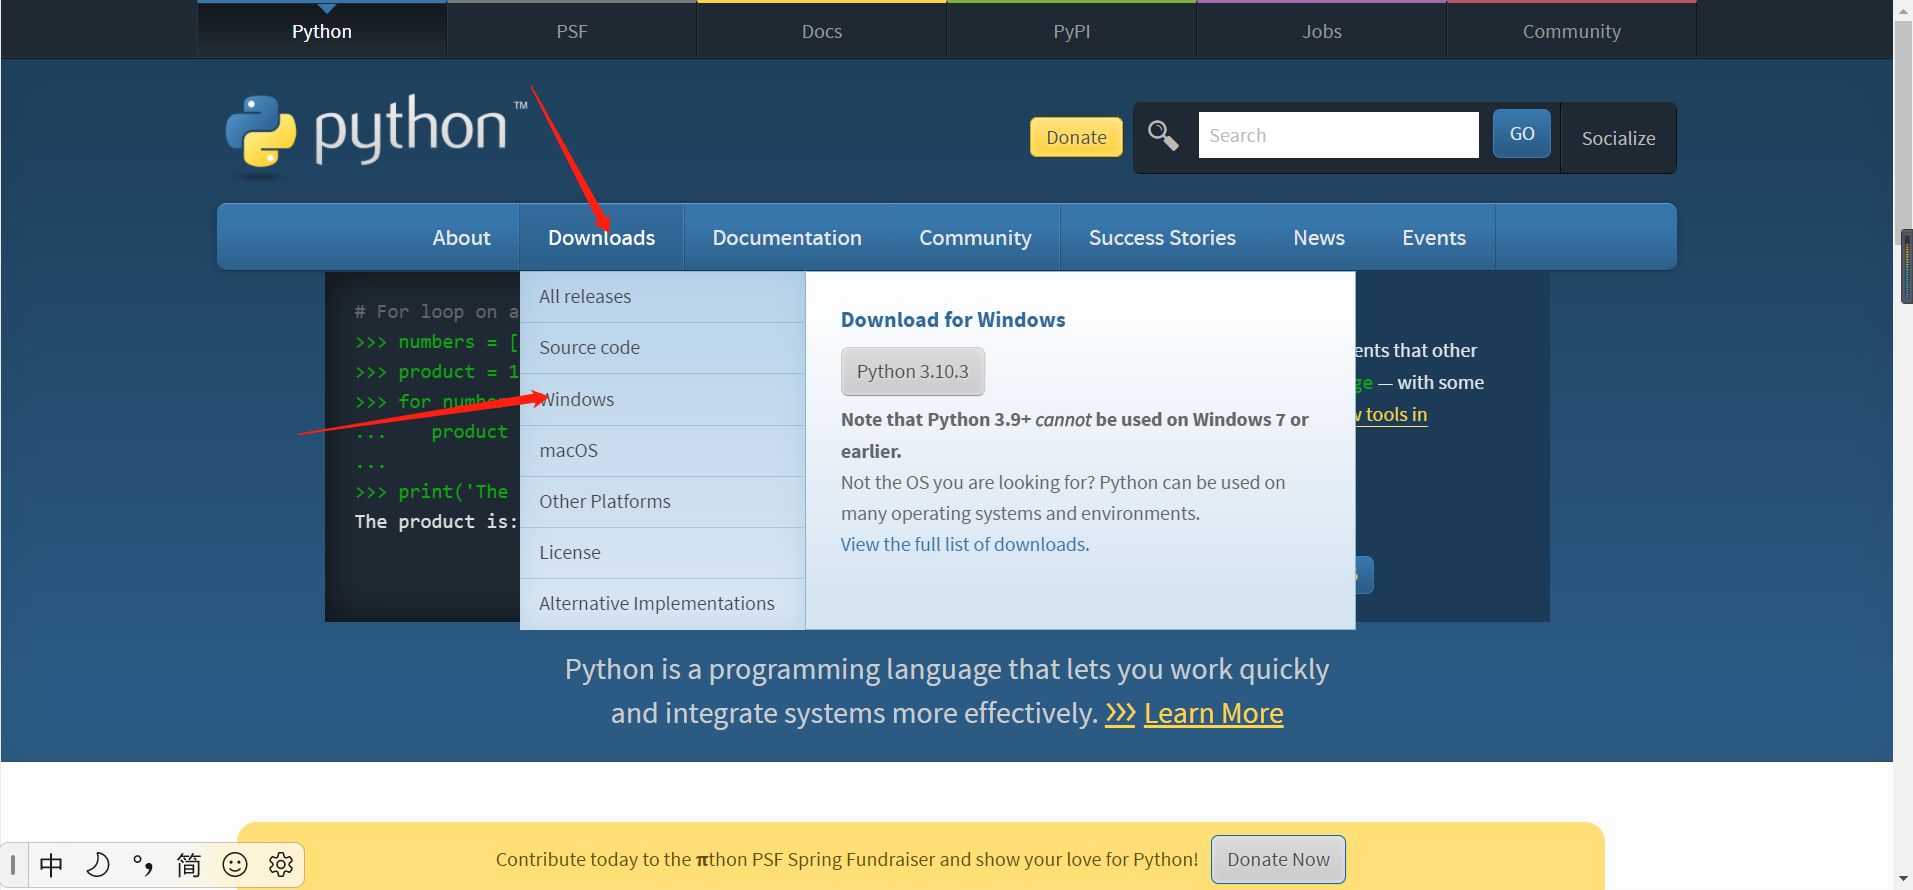Open the PSF top tab

[x=572, y=31]
